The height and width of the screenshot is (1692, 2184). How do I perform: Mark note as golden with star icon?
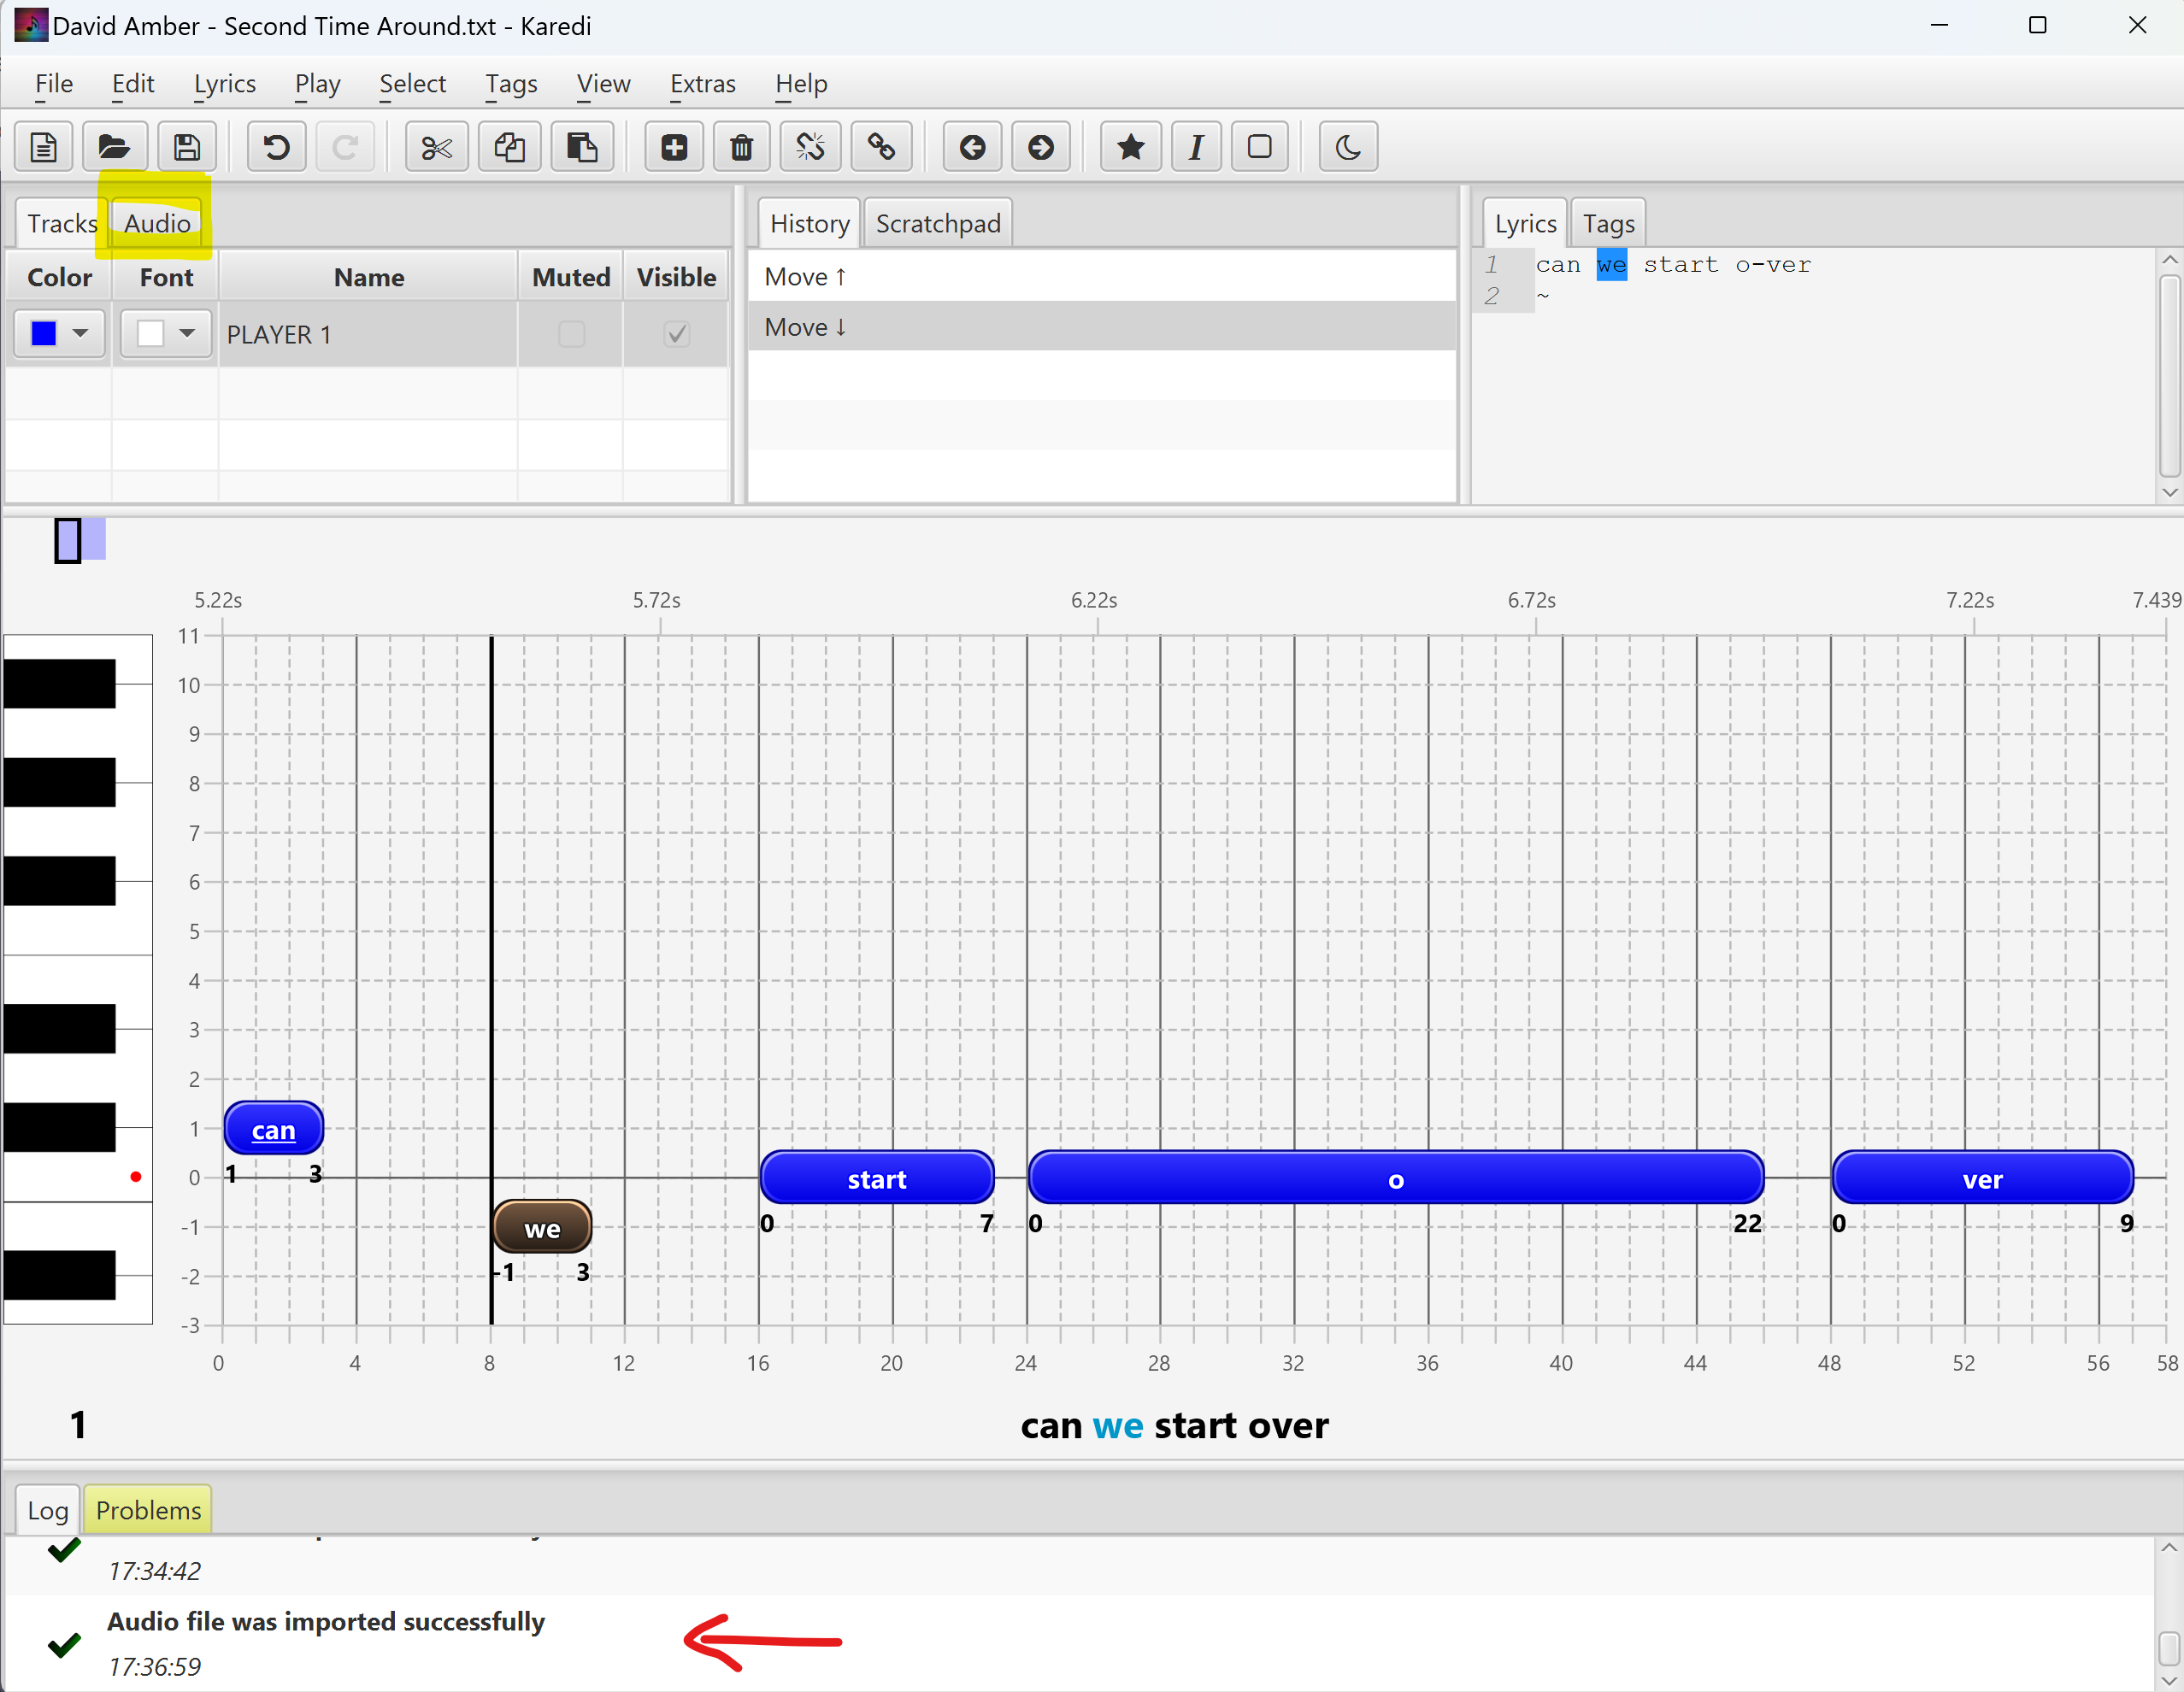click(1130, 148)
